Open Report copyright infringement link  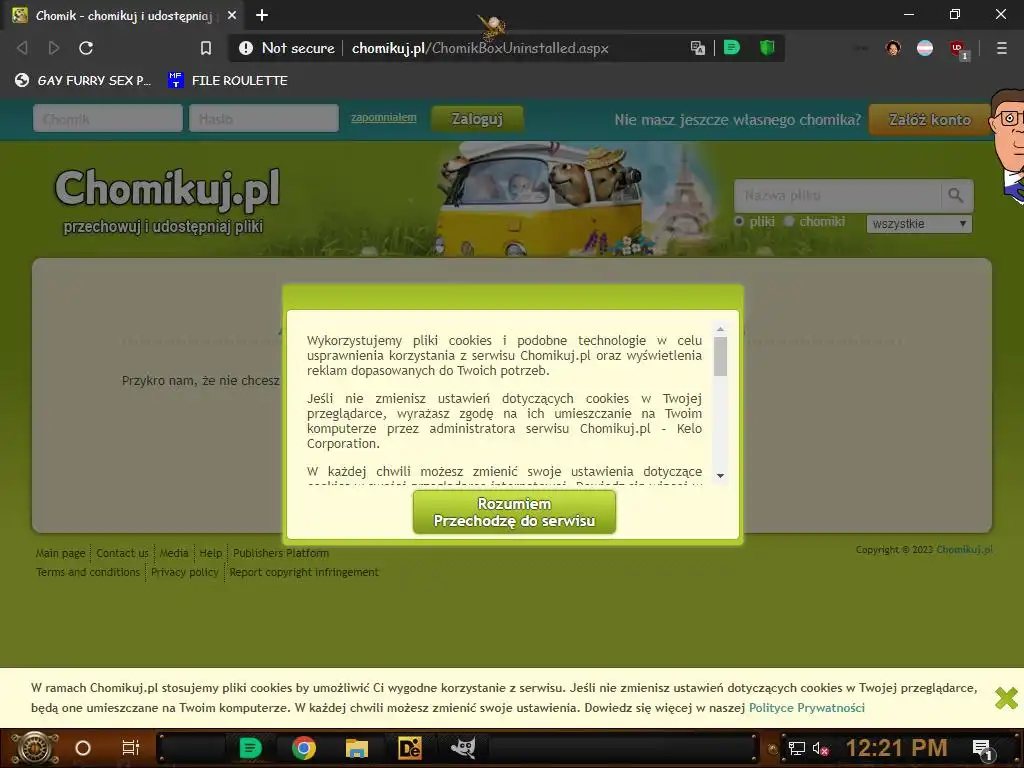[x=304, y=572]
